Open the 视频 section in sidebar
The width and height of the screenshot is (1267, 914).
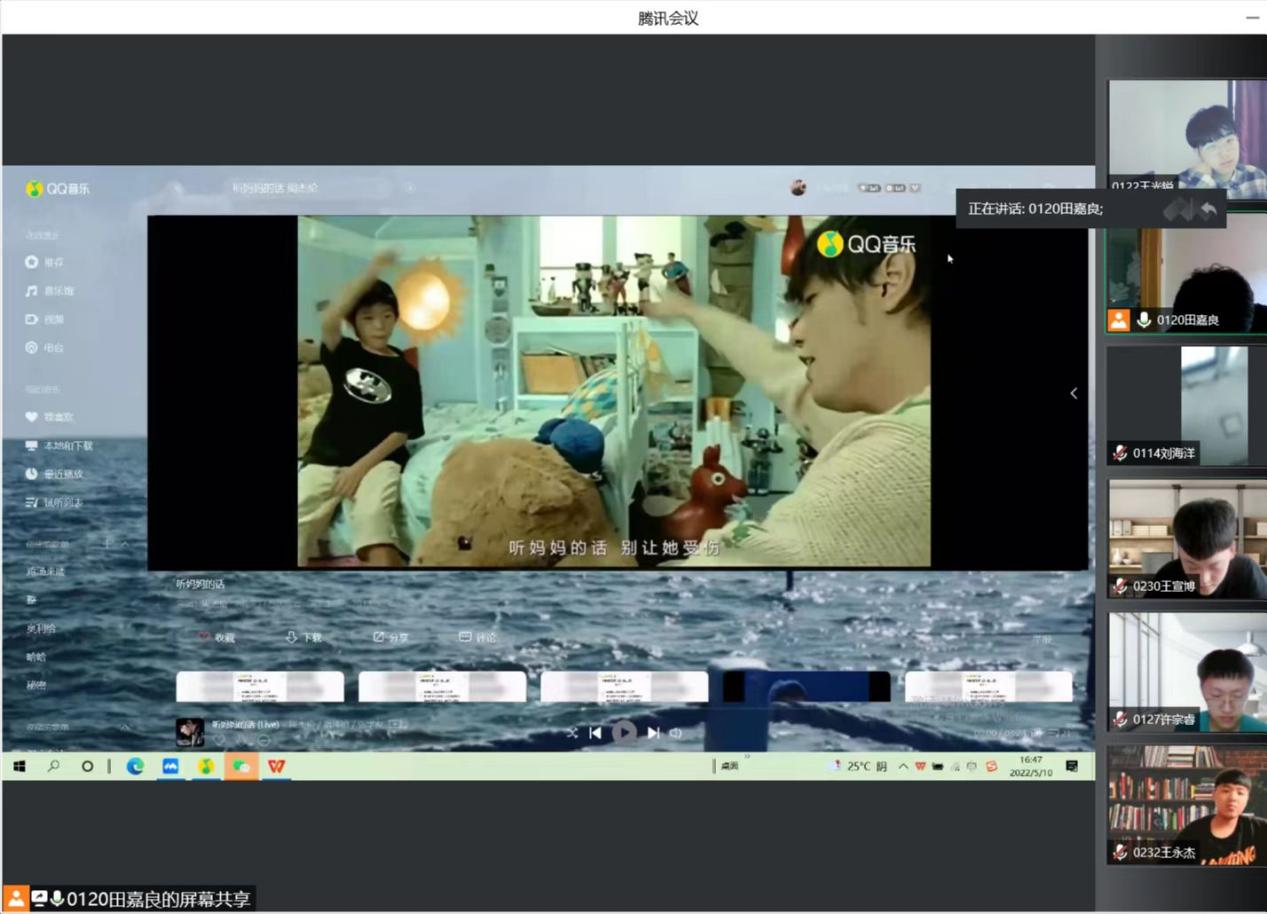(47, 319)
